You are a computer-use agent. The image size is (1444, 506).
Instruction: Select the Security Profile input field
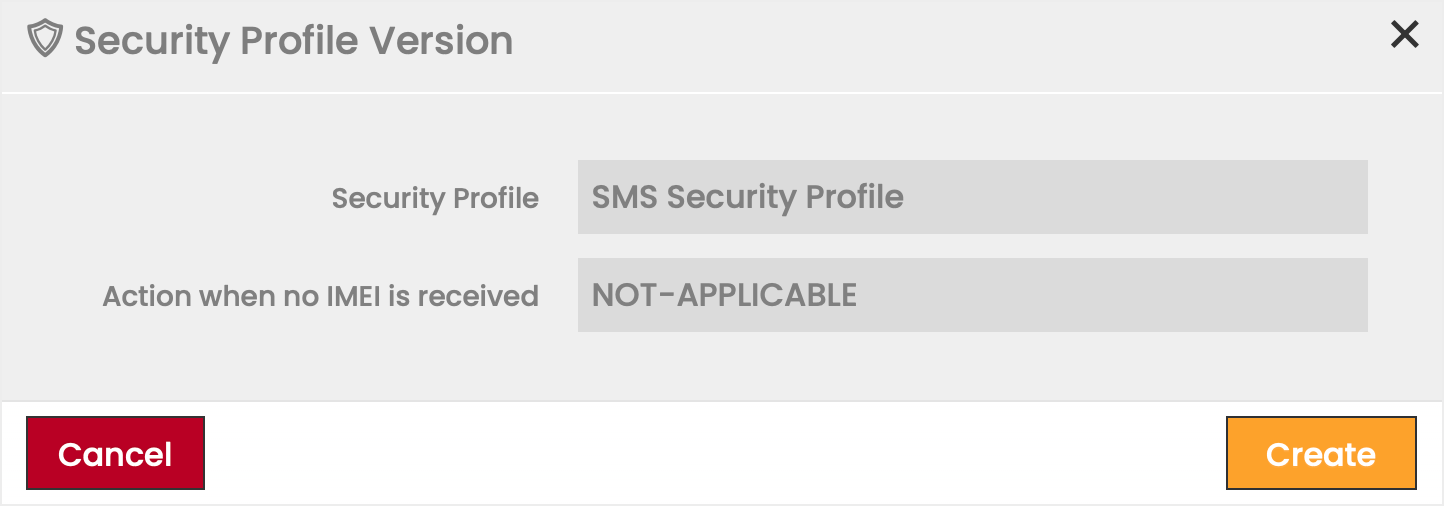(972, 197)
